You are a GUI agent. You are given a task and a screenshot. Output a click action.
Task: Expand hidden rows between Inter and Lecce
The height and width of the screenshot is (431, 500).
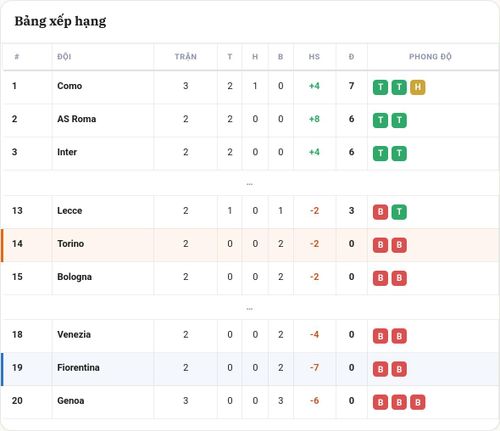[249, 184]
